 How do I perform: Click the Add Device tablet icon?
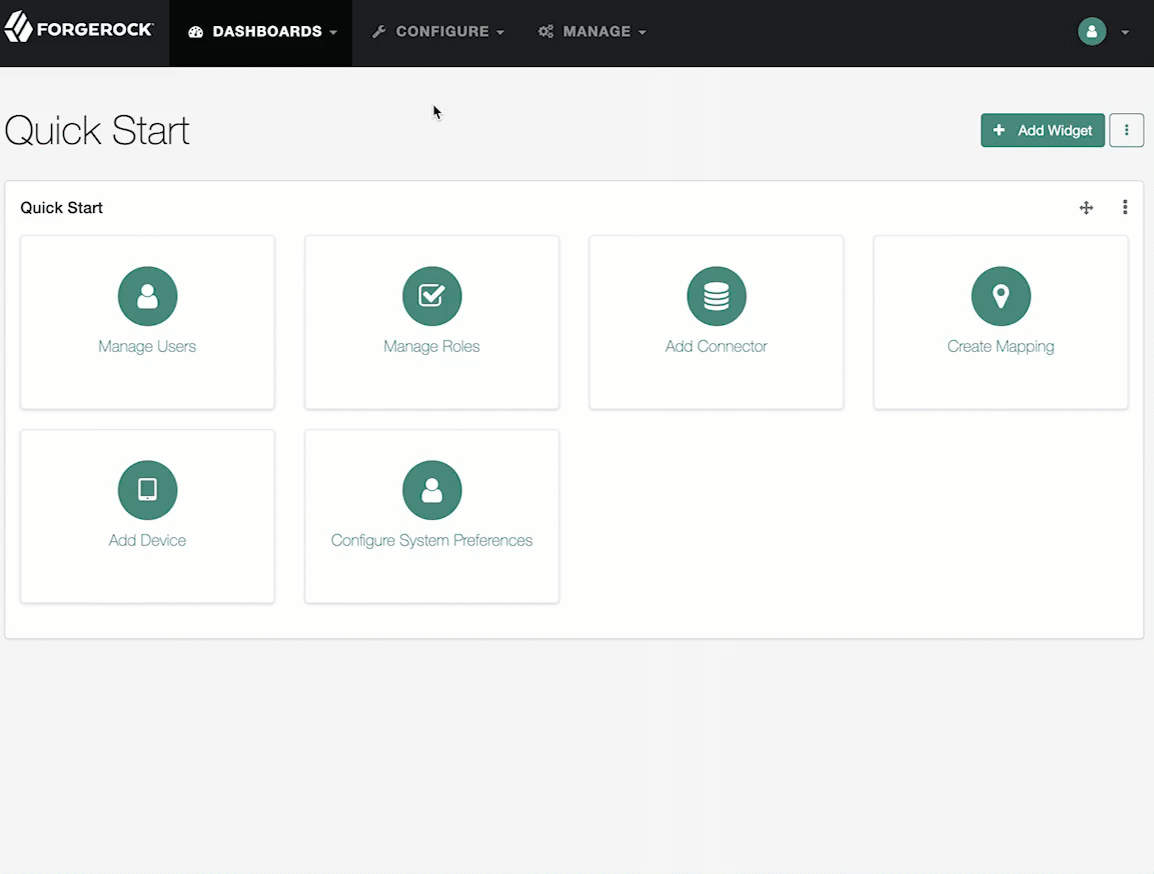click(147, 490)
